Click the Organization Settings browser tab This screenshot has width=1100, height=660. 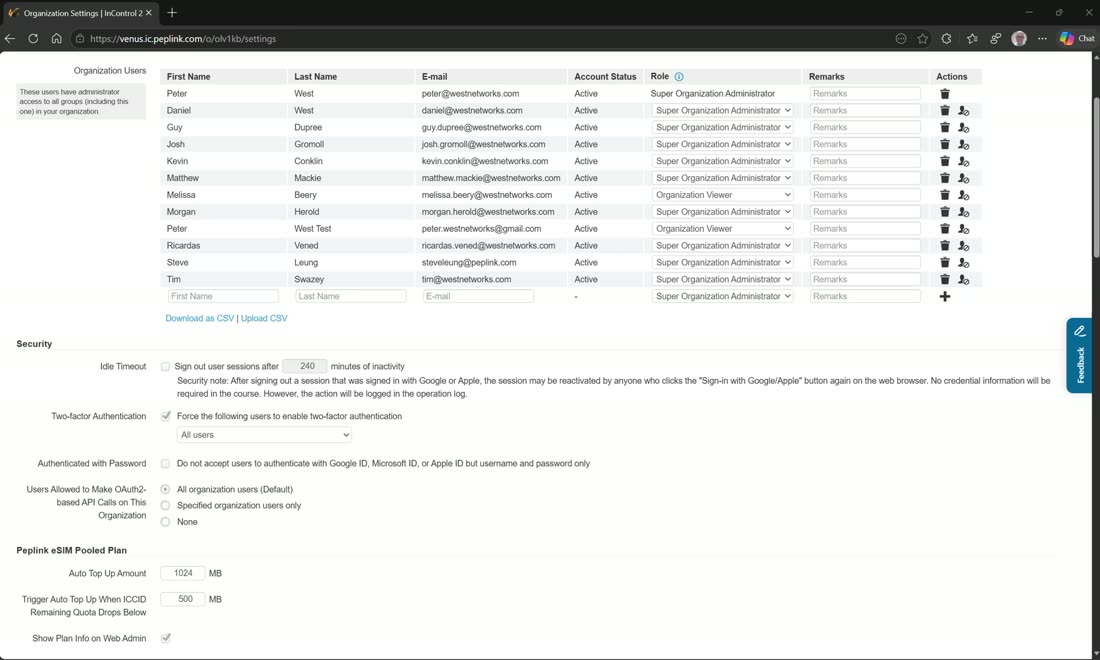pyautogui.click(x=79, y=13)
